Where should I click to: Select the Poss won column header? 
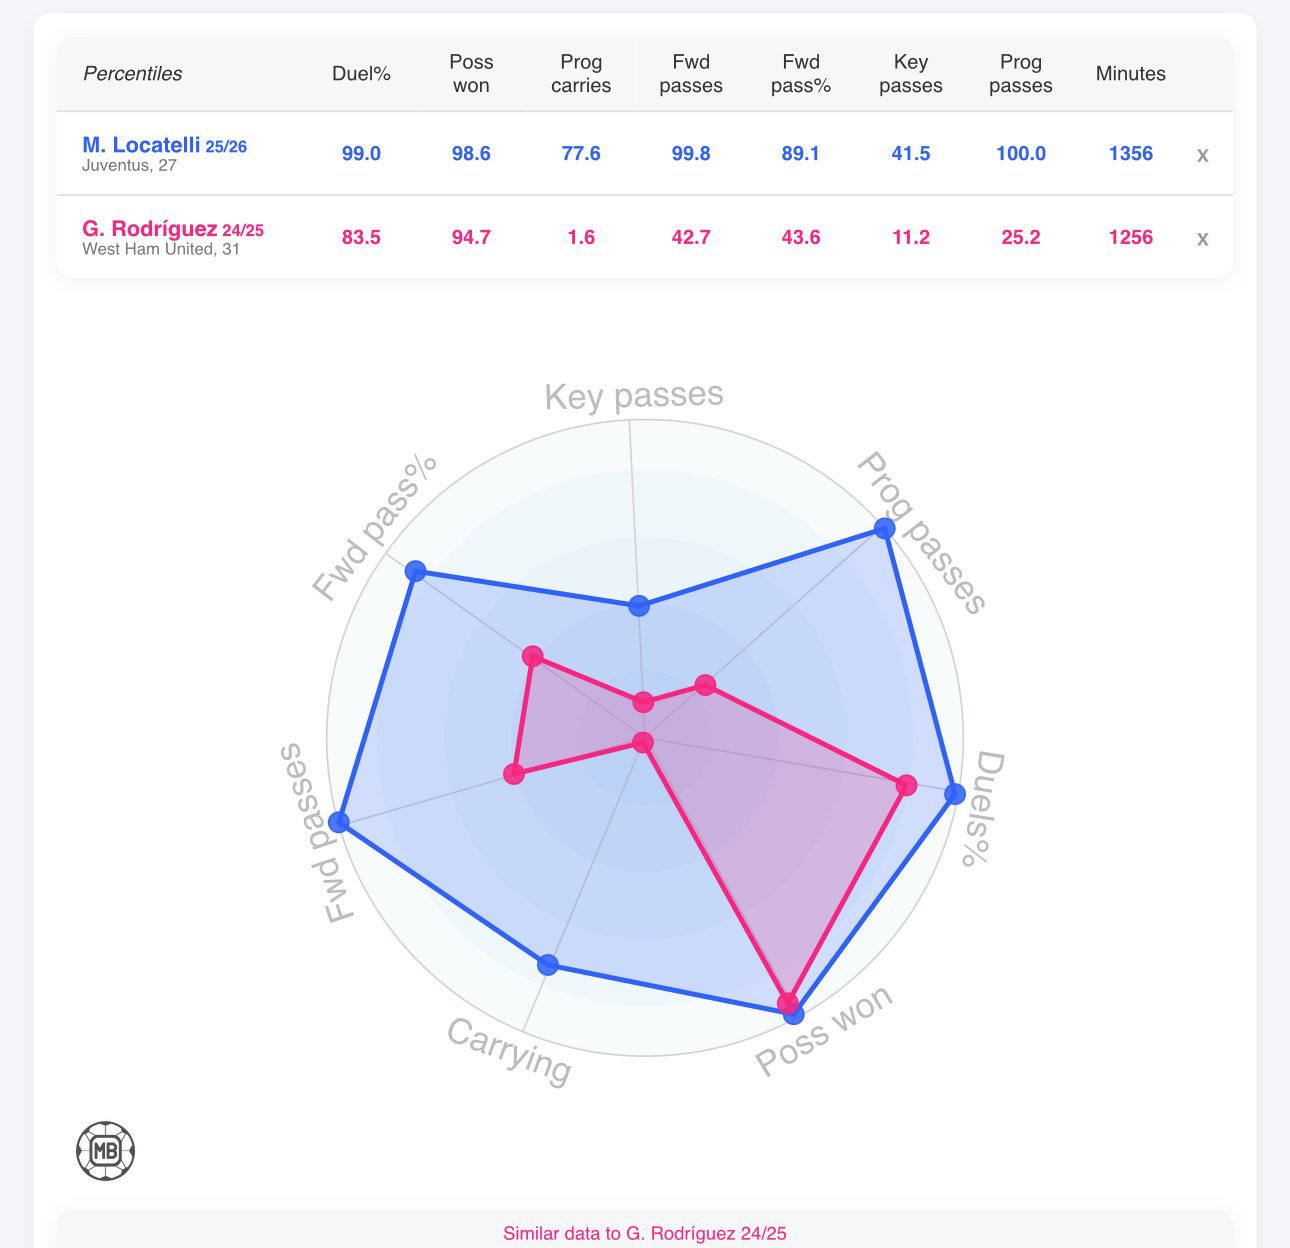471,74
